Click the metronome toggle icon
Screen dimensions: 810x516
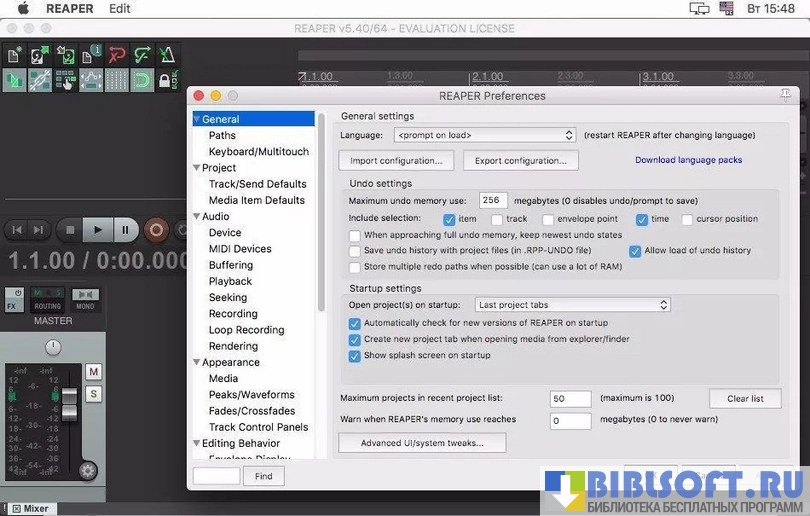[166, 56]
